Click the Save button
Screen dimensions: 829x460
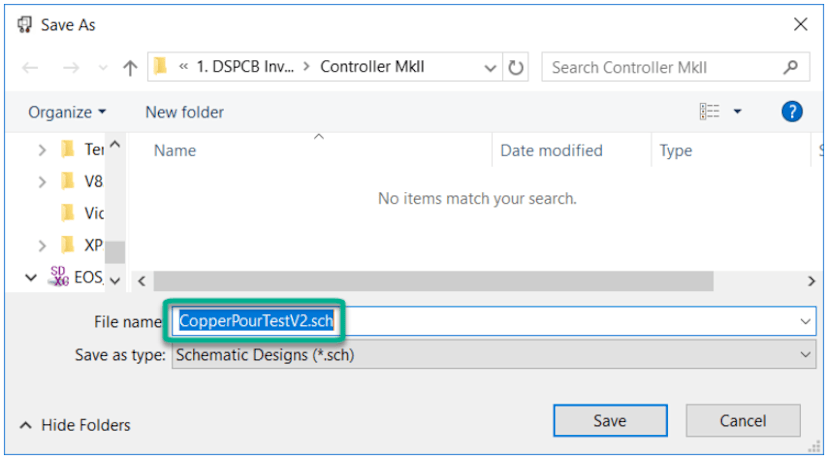[x=610, y=421]
